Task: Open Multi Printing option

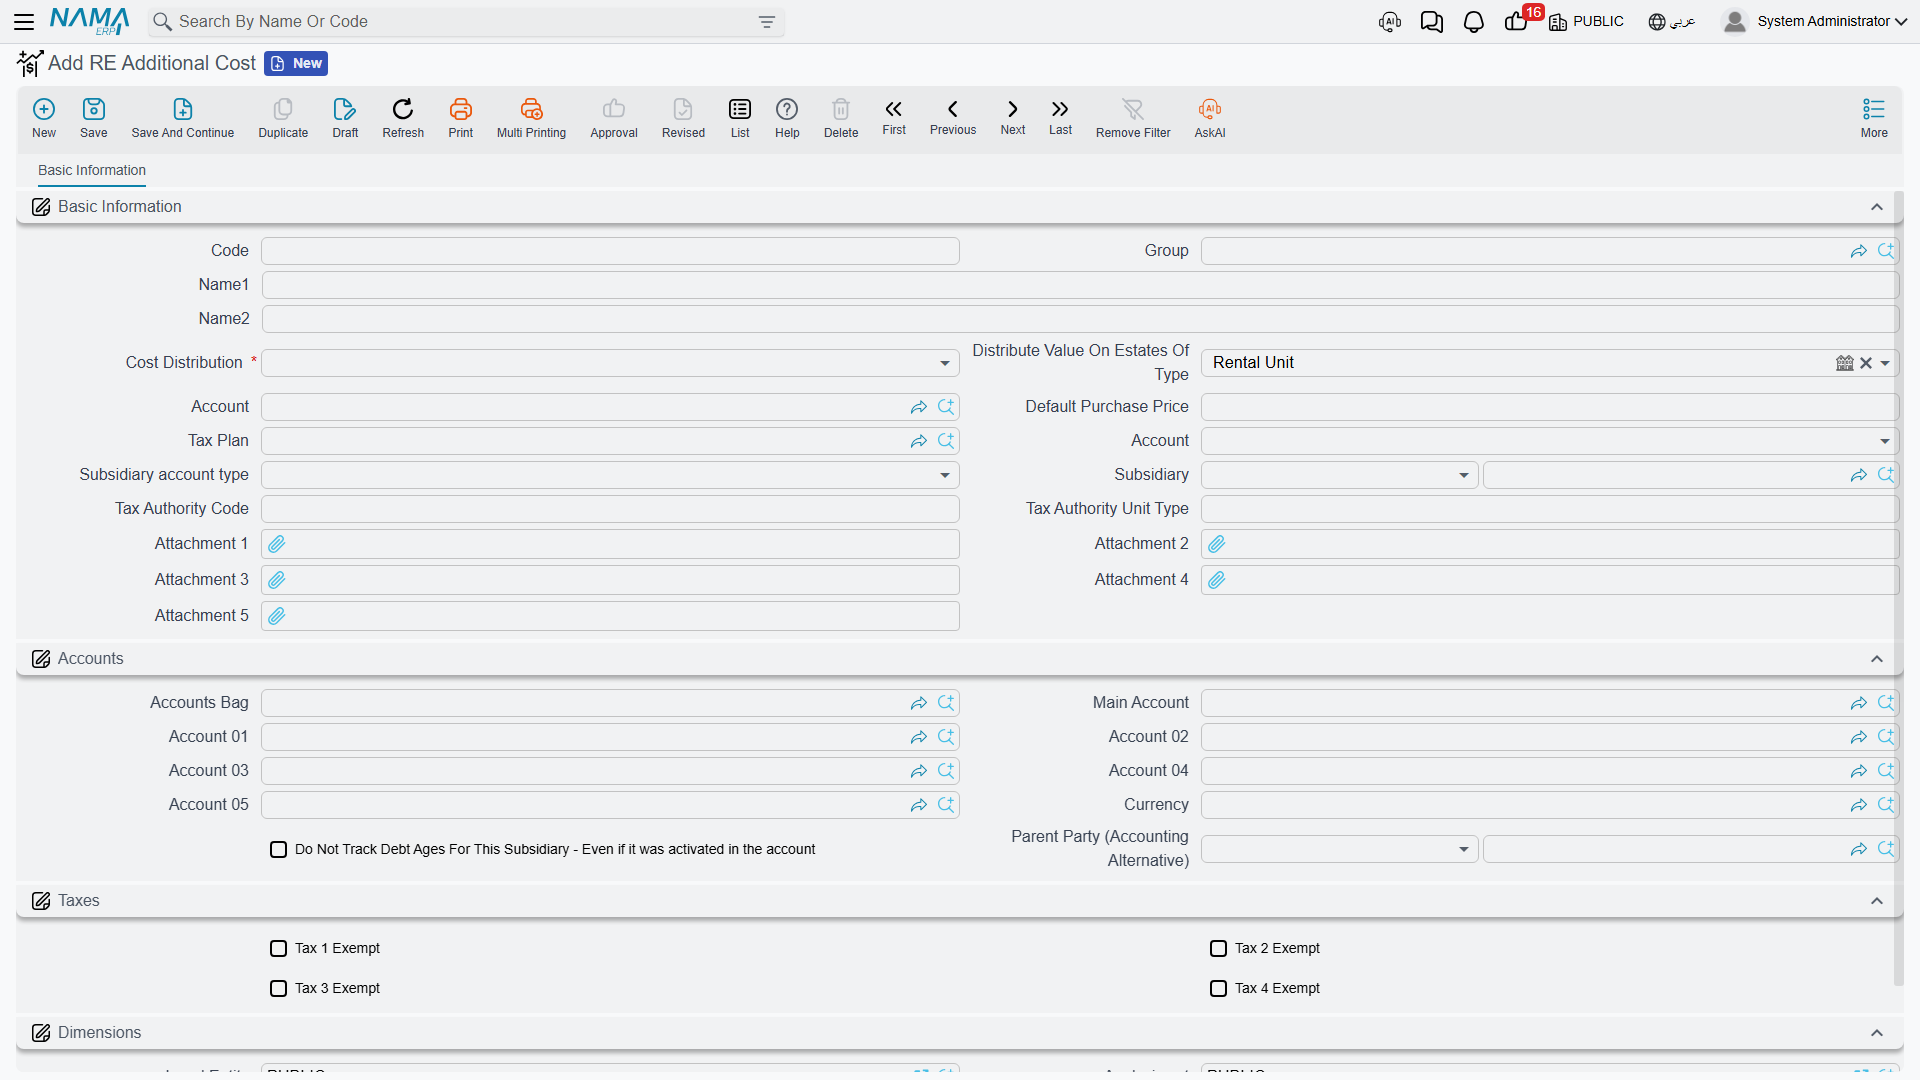Action: click(x=531, y=118)
